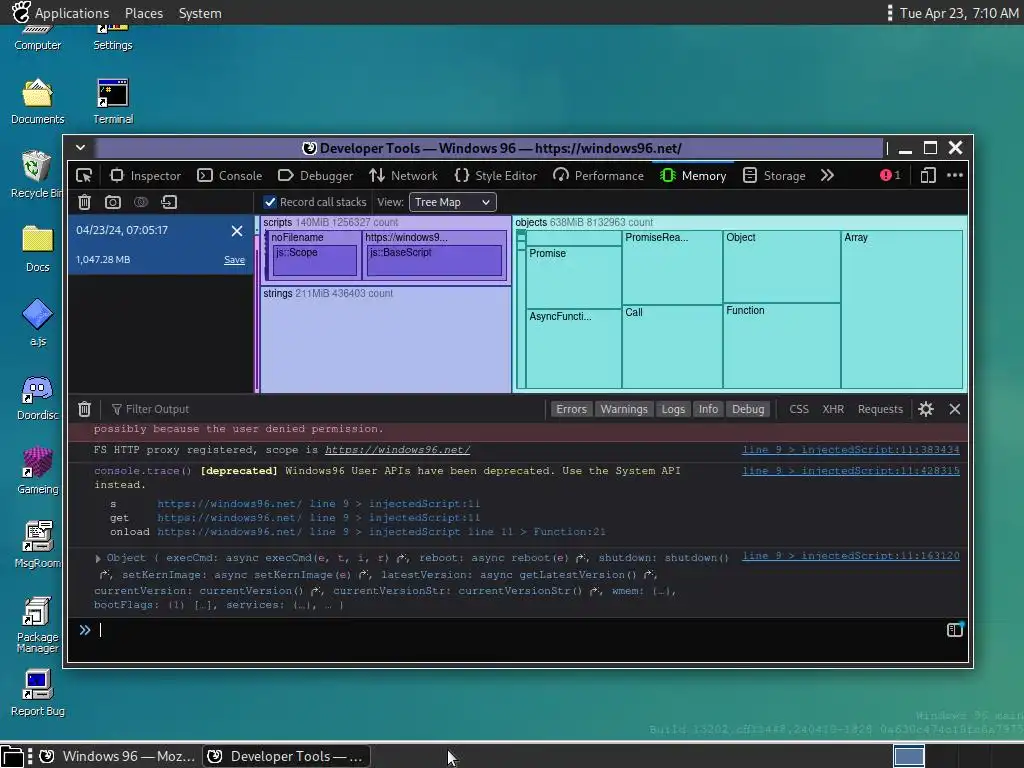1024x768 pixels.
Task: Toggle the Logs filter button
Action: [x=673, y=409]
